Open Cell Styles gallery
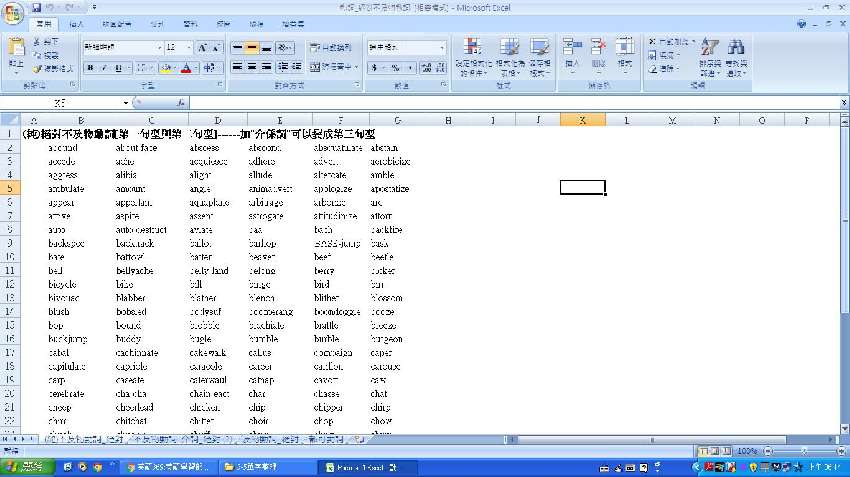This screenshot has height=477, width=850. [x=539, y=57]
